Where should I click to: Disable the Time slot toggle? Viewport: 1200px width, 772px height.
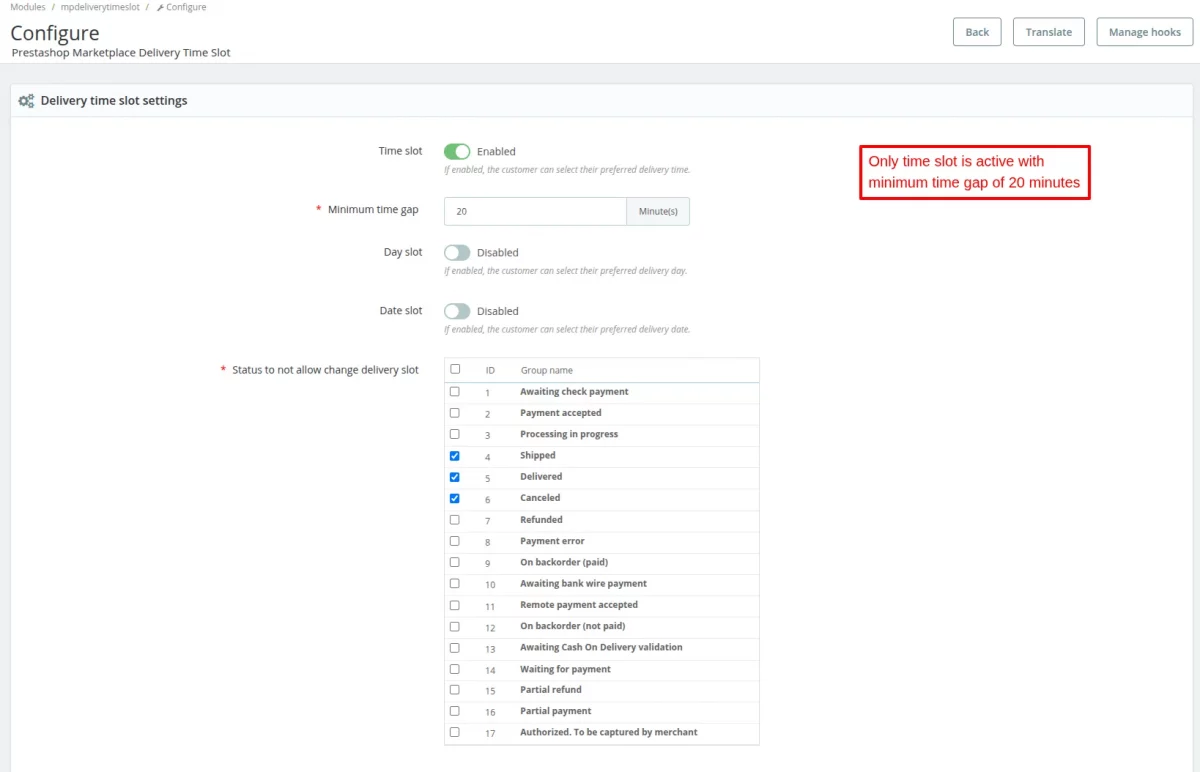coord(457,151)
